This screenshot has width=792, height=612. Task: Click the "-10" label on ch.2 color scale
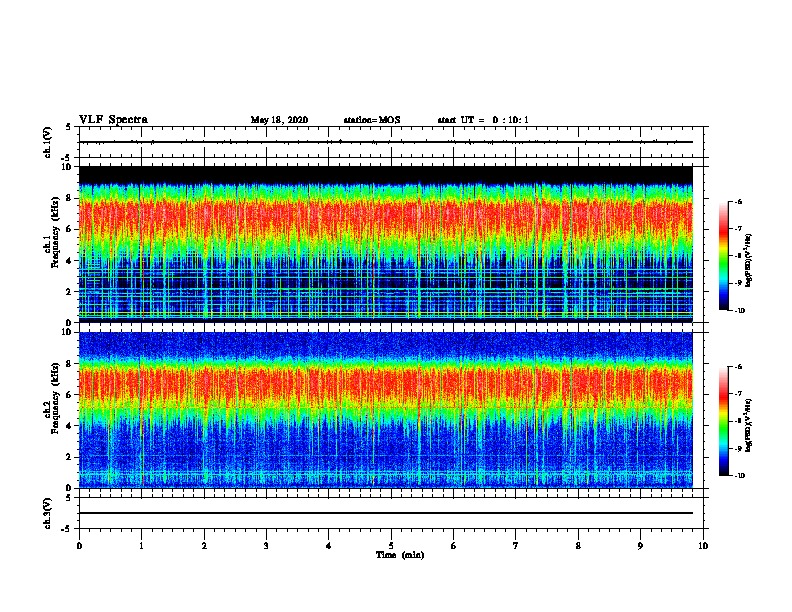(739, 476)
